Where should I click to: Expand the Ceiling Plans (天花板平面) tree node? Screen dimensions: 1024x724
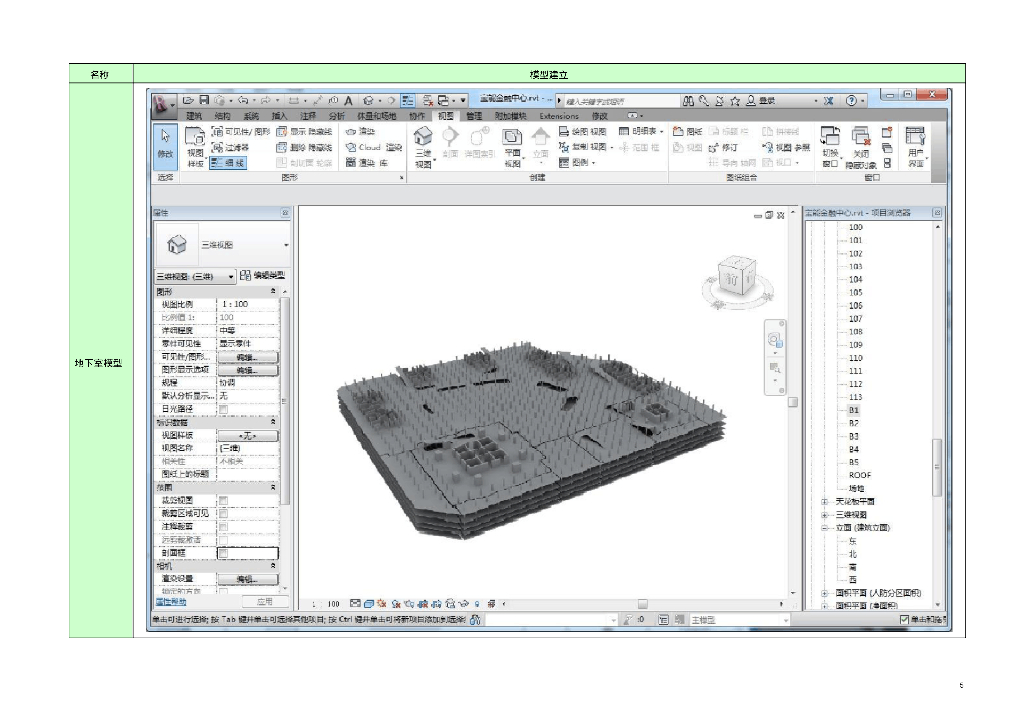(825, 501)
